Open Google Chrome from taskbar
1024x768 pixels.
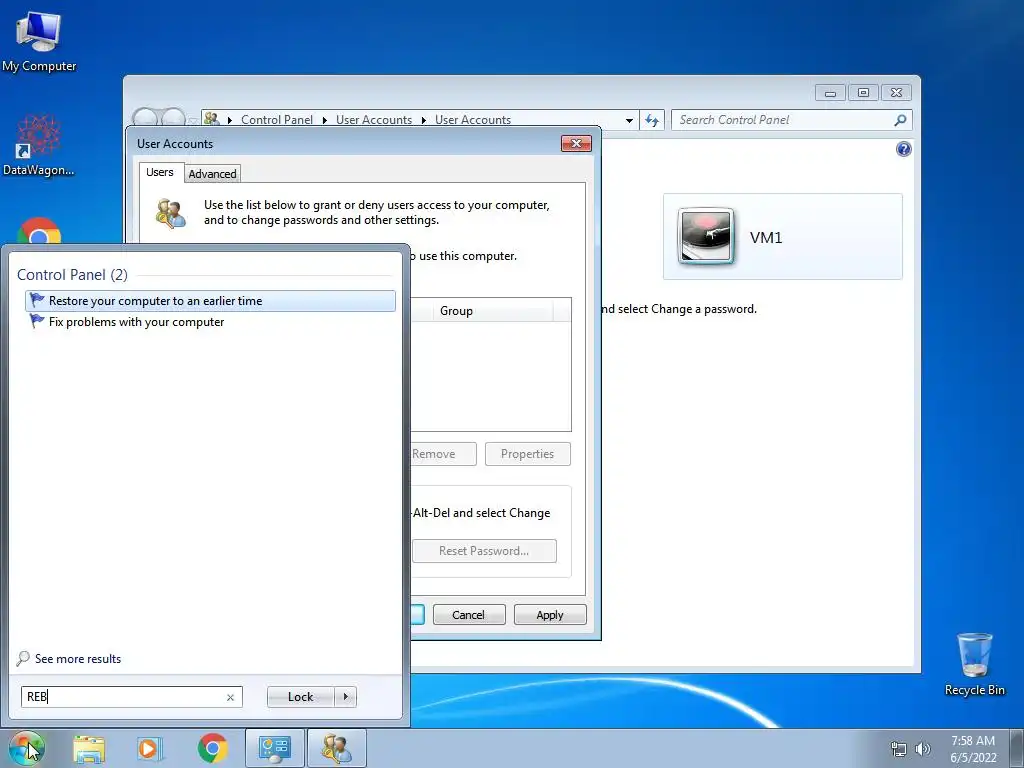point(212,748)
